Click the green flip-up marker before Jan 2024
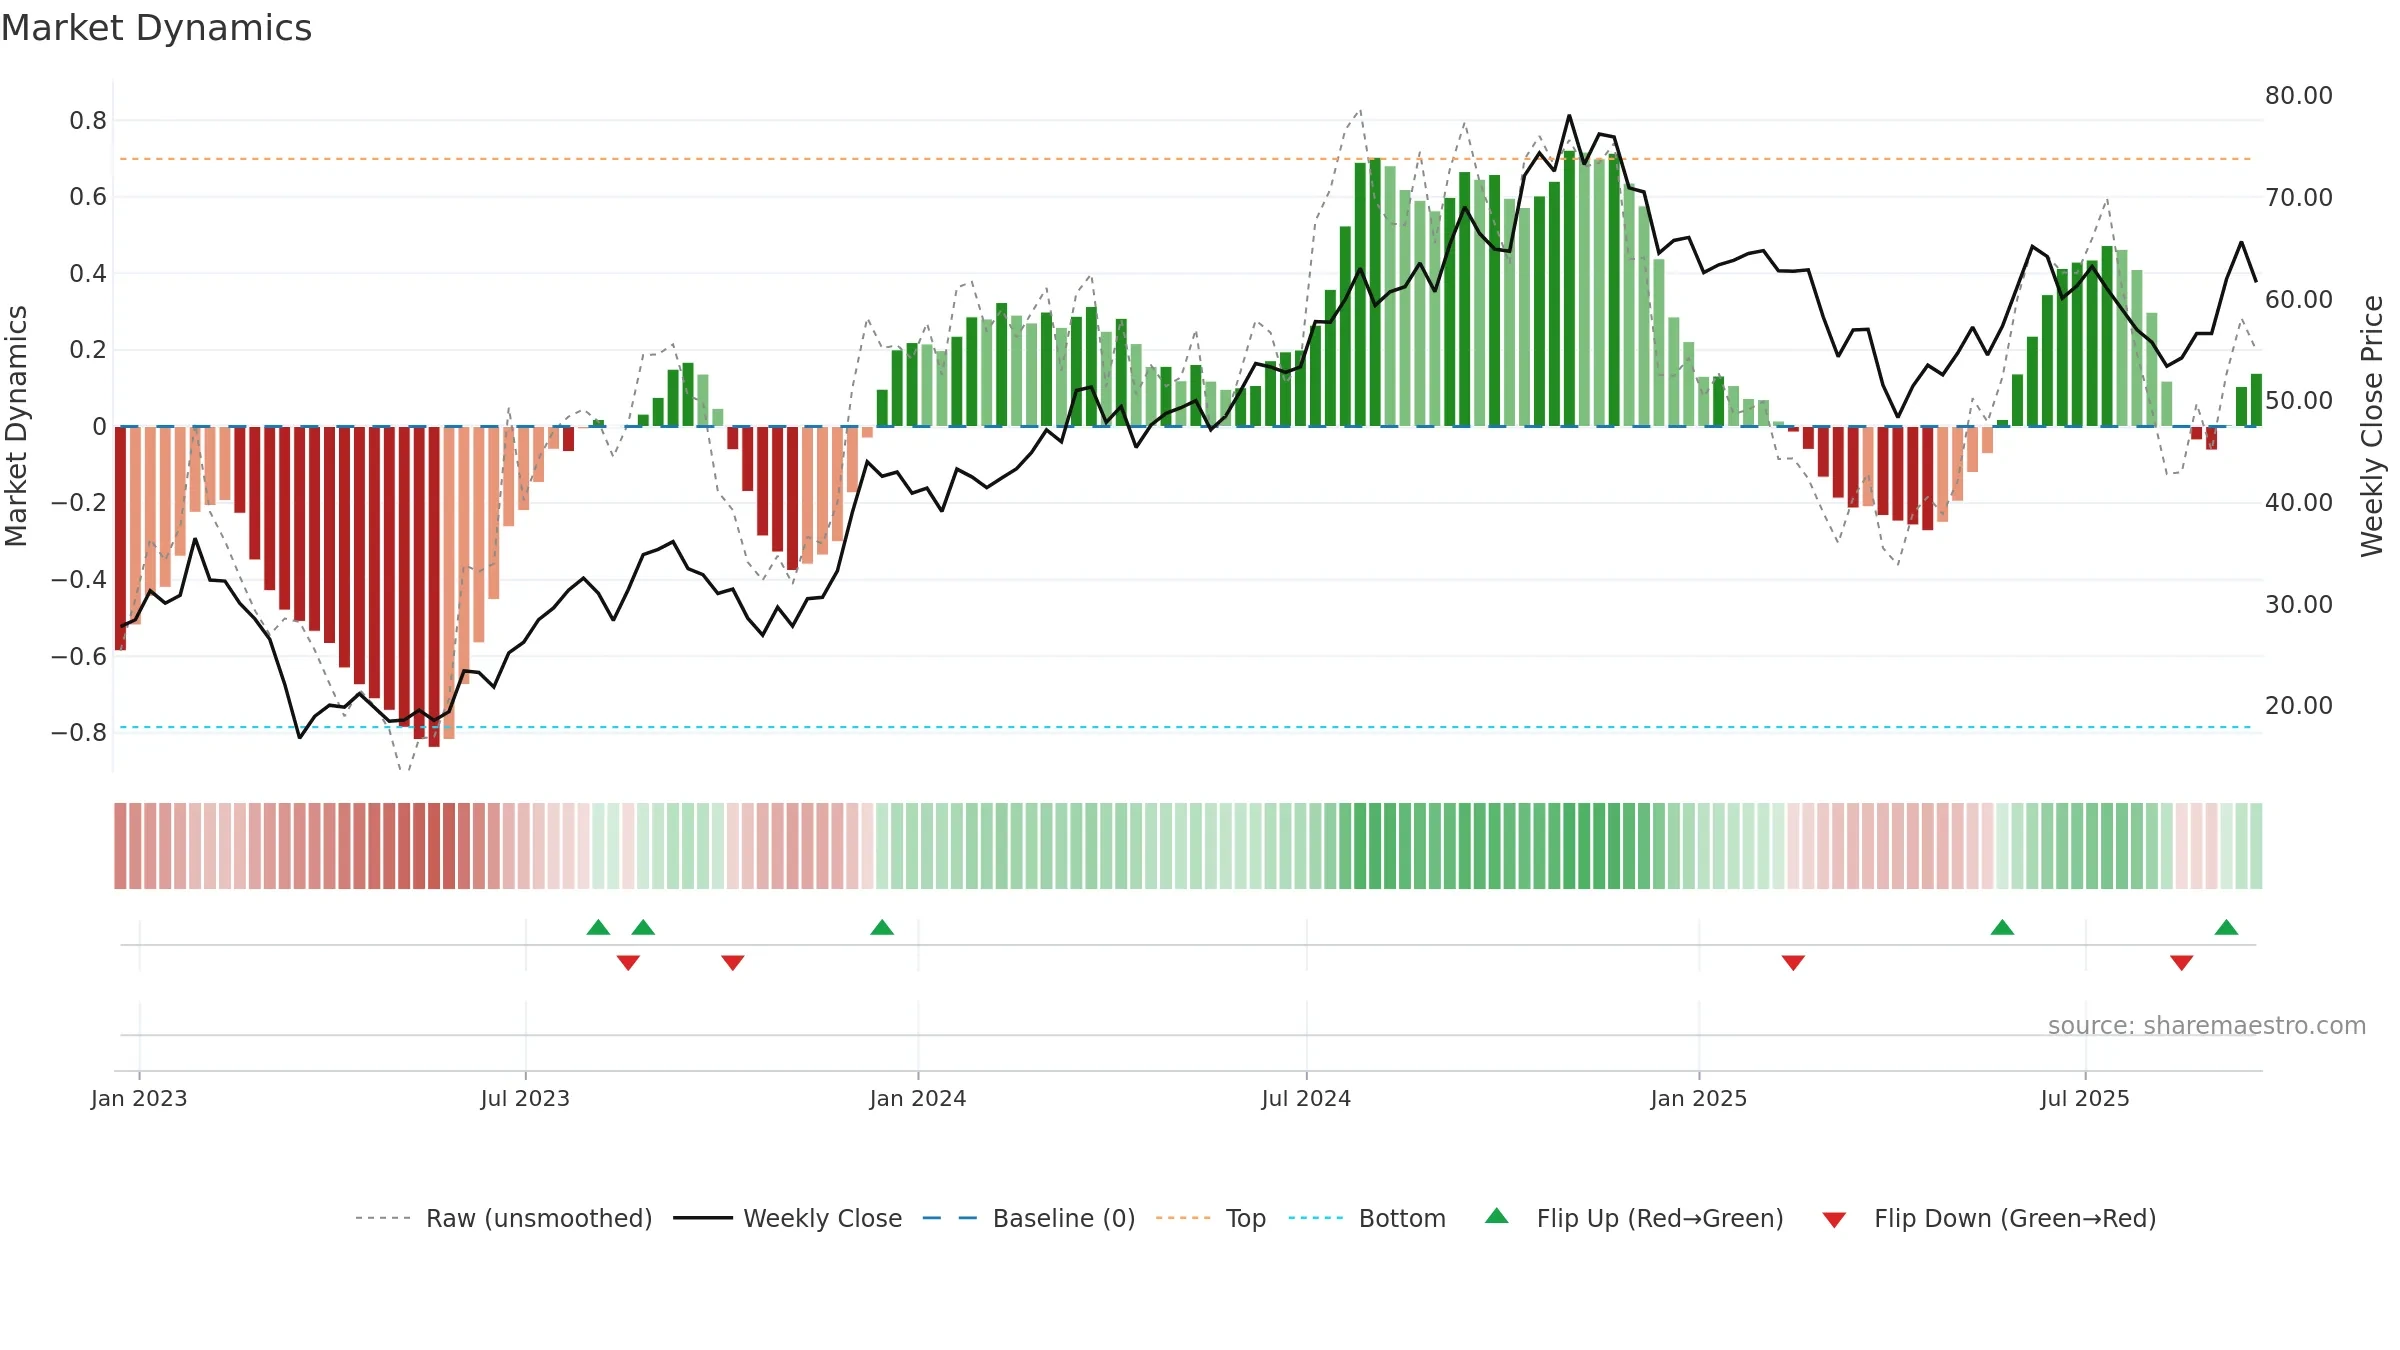Image resolution: width=2400 pixels, height=1350 pixels. 882,927
